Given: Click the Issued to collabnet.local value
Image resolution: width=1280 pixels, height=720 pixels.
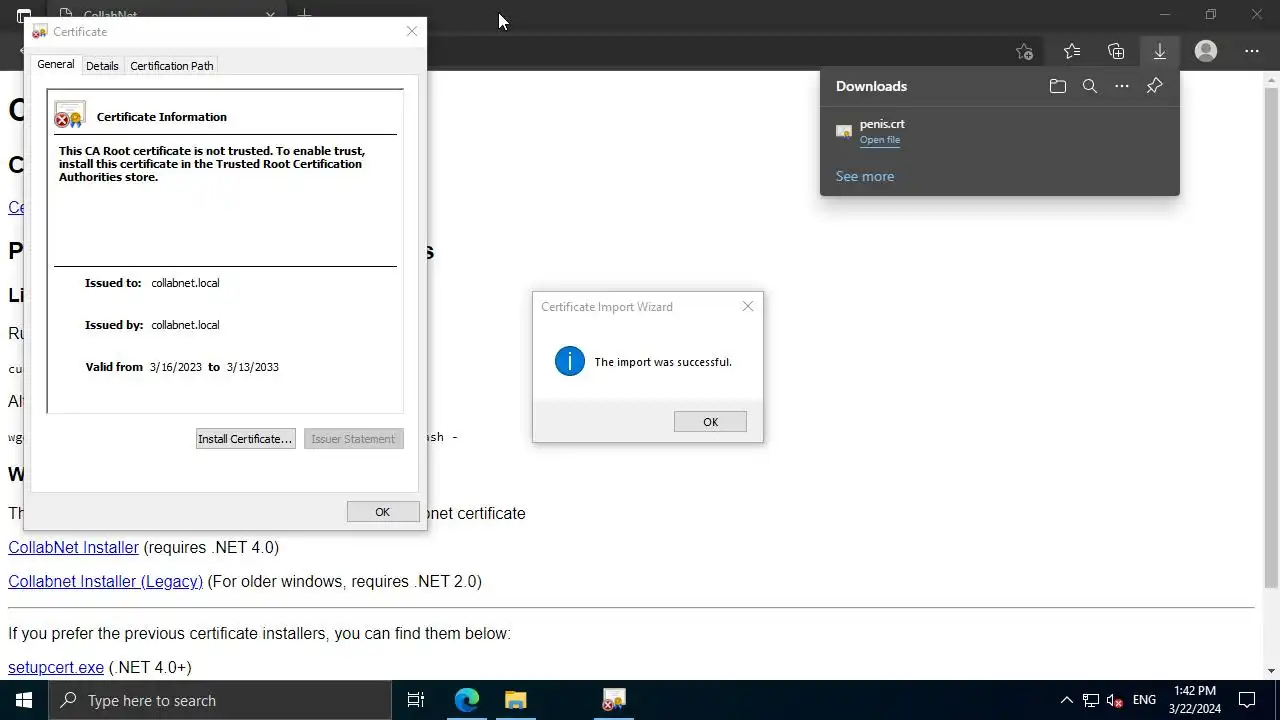Looking at the screenshot, I should [x=185, y=283].
